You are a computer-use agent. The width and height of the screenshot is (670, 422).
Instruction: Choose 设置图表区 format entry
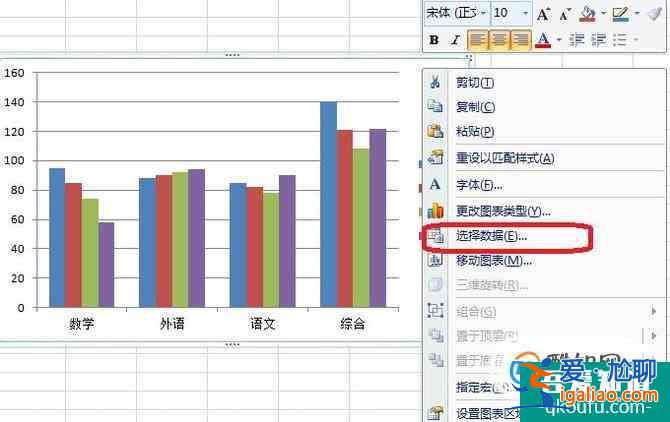click(x=489, y=414)
